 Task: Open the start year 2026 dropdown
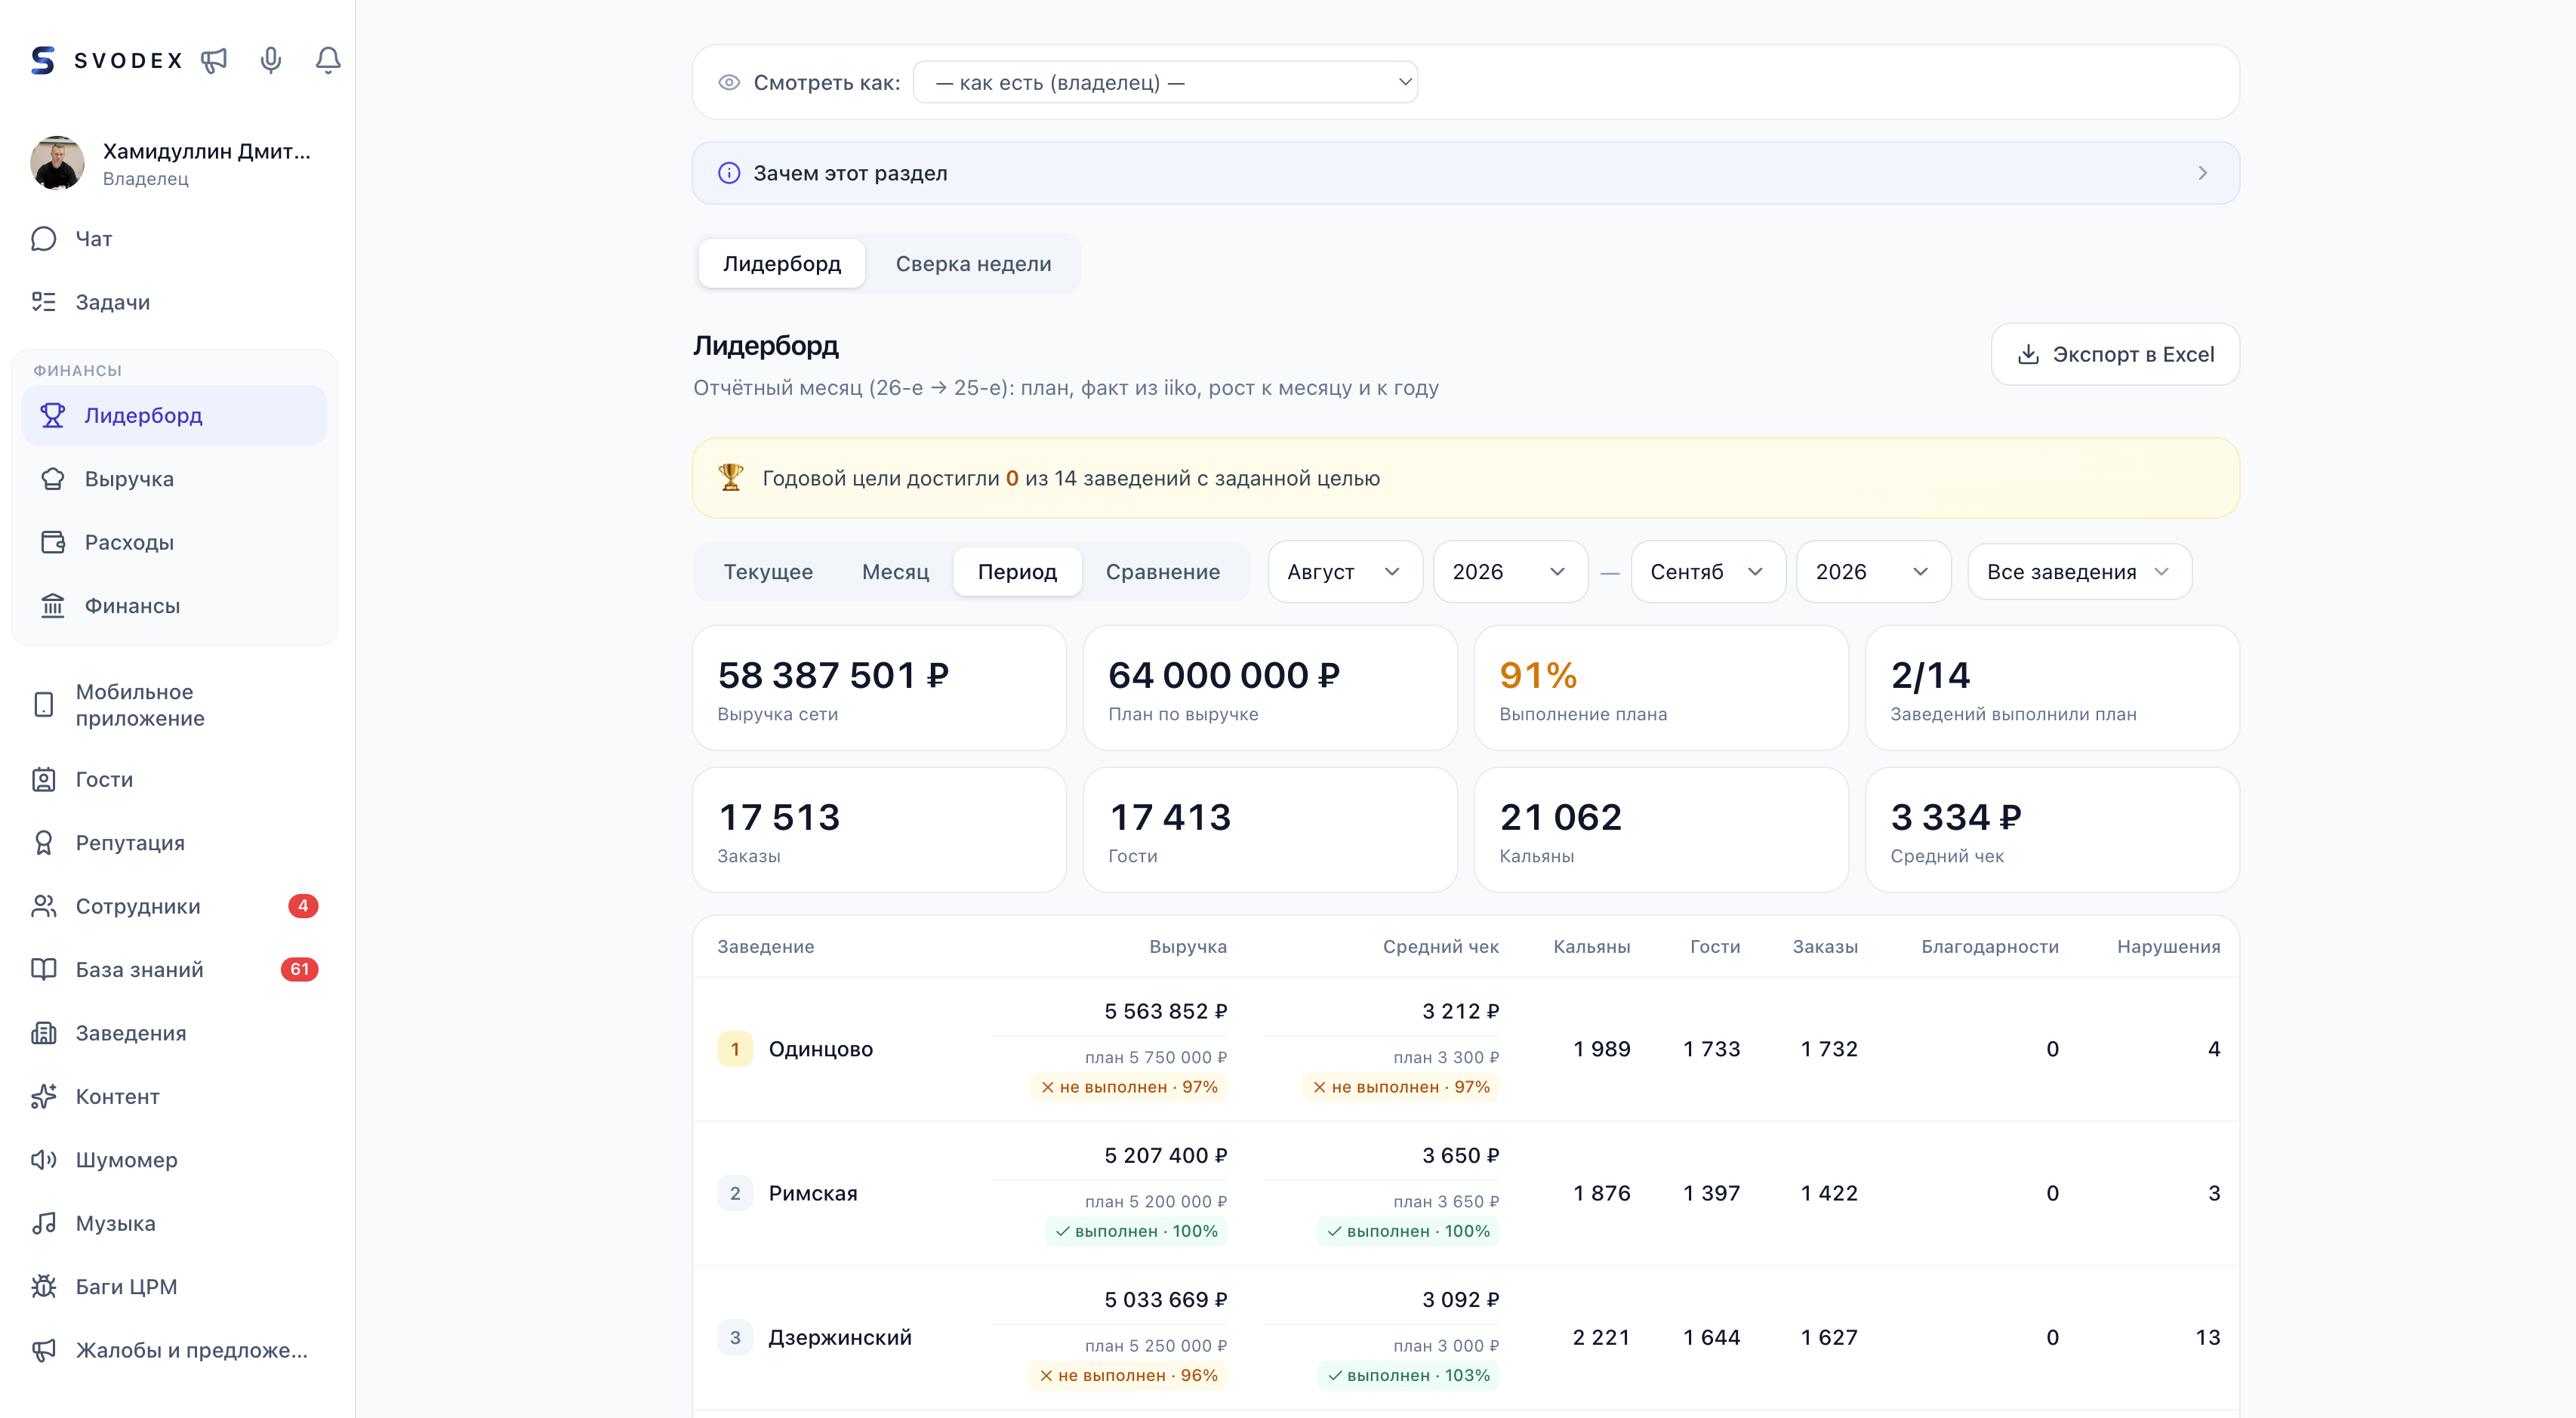[x=1510, y=572]
